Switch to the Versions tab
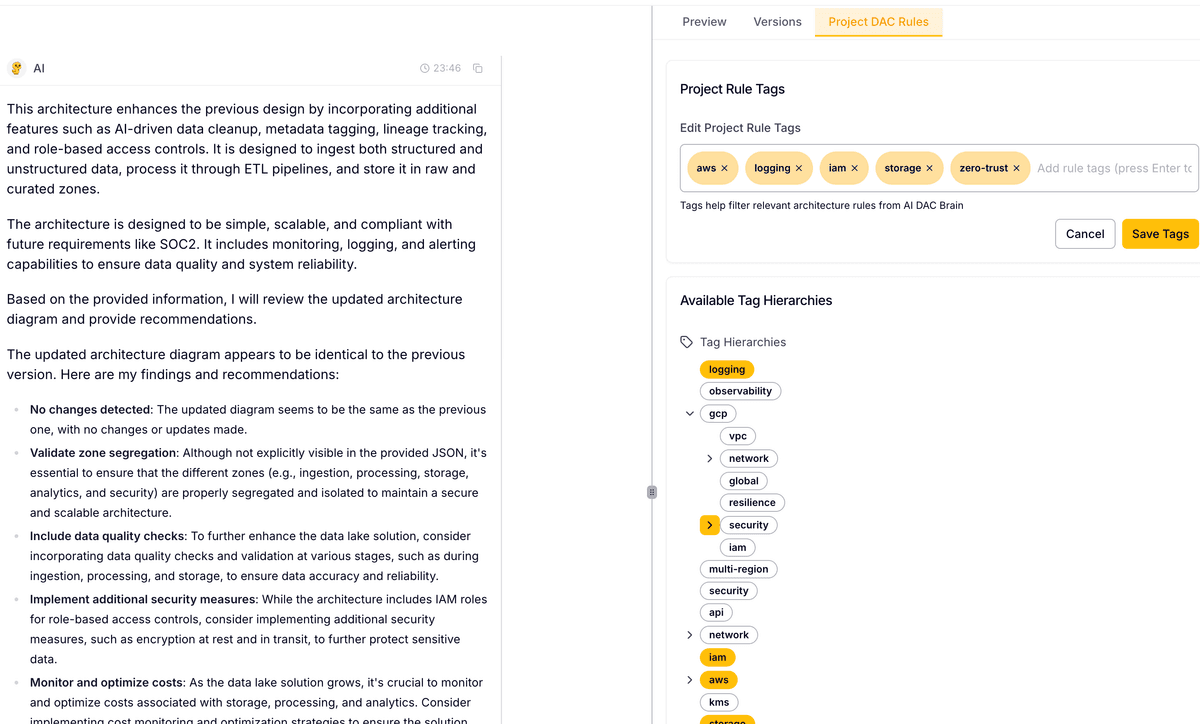Viewport: 1200px width, 724px height. tap(777, 21)
